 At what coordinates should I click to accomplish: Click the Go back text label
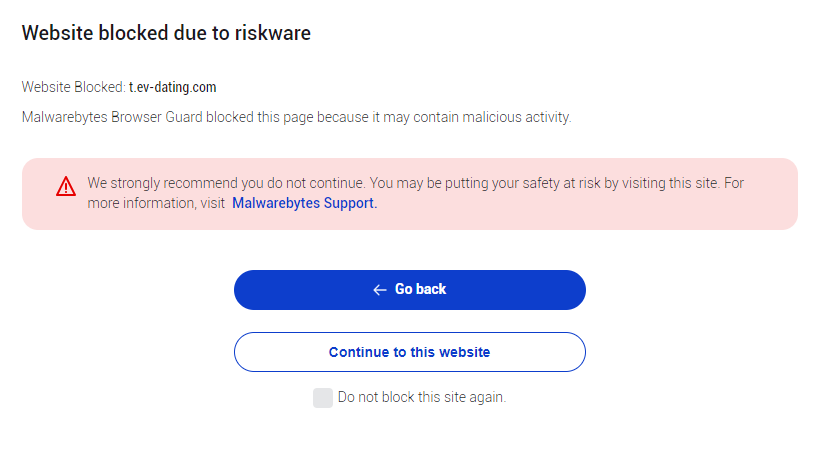(x=420, y=289)
